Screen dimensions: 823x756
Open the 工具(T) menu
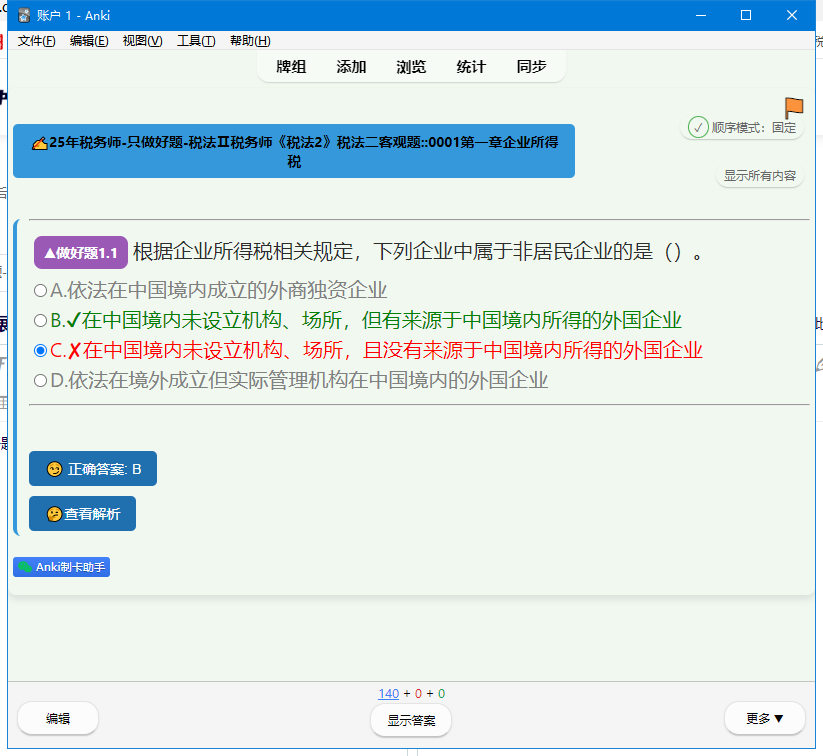[x=196, y=41]
